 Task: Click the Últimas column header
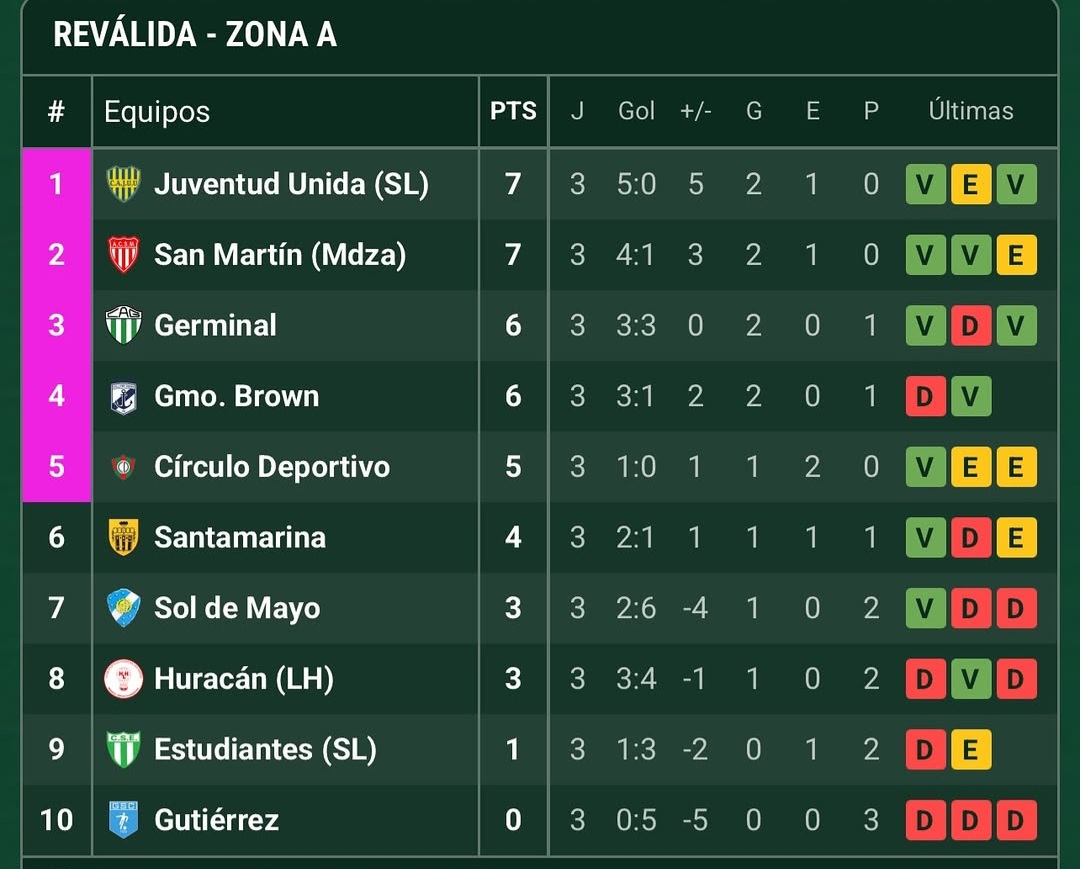pos(970,111)
